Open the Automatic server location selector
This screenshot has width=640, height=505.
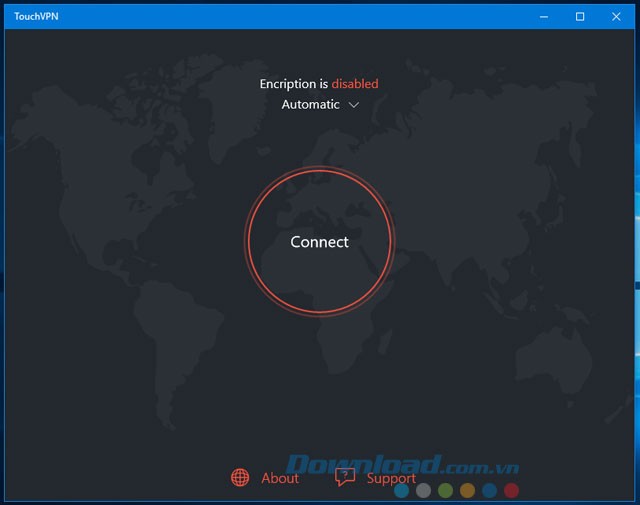(311, 105)
